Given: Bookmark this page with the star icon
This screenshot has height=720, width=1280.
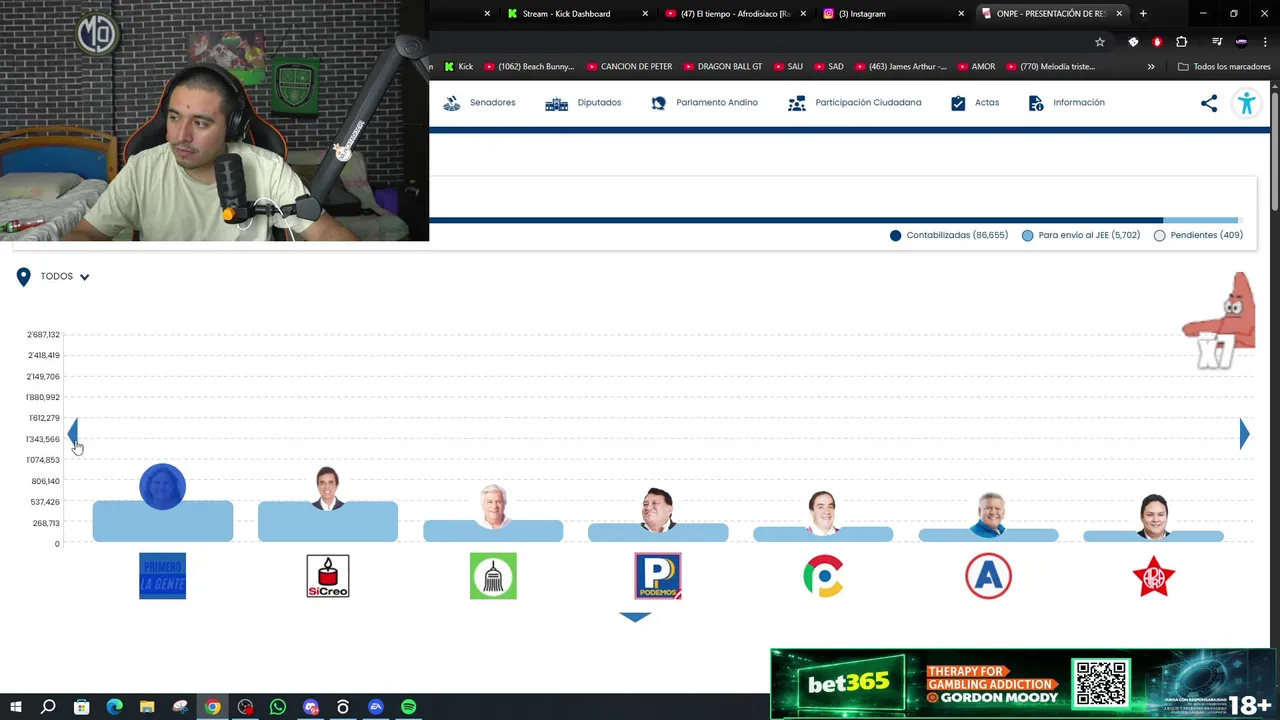Looking at the screenshot, I should [1100, 42].
